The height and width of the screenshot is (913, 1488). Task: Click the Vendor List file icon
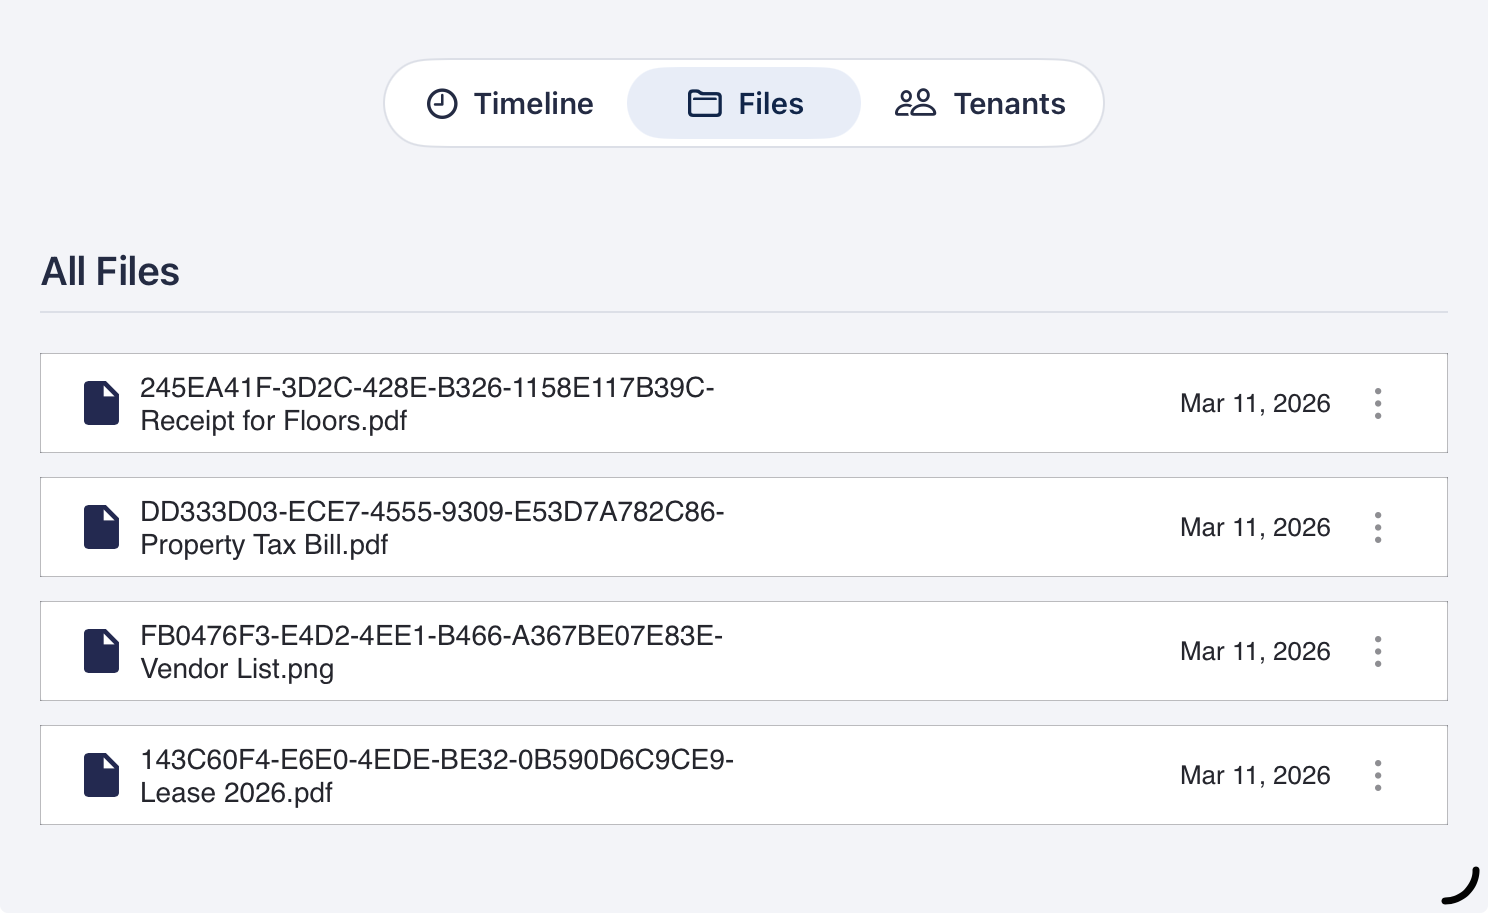pyautogui.click(x=102, y=651)
